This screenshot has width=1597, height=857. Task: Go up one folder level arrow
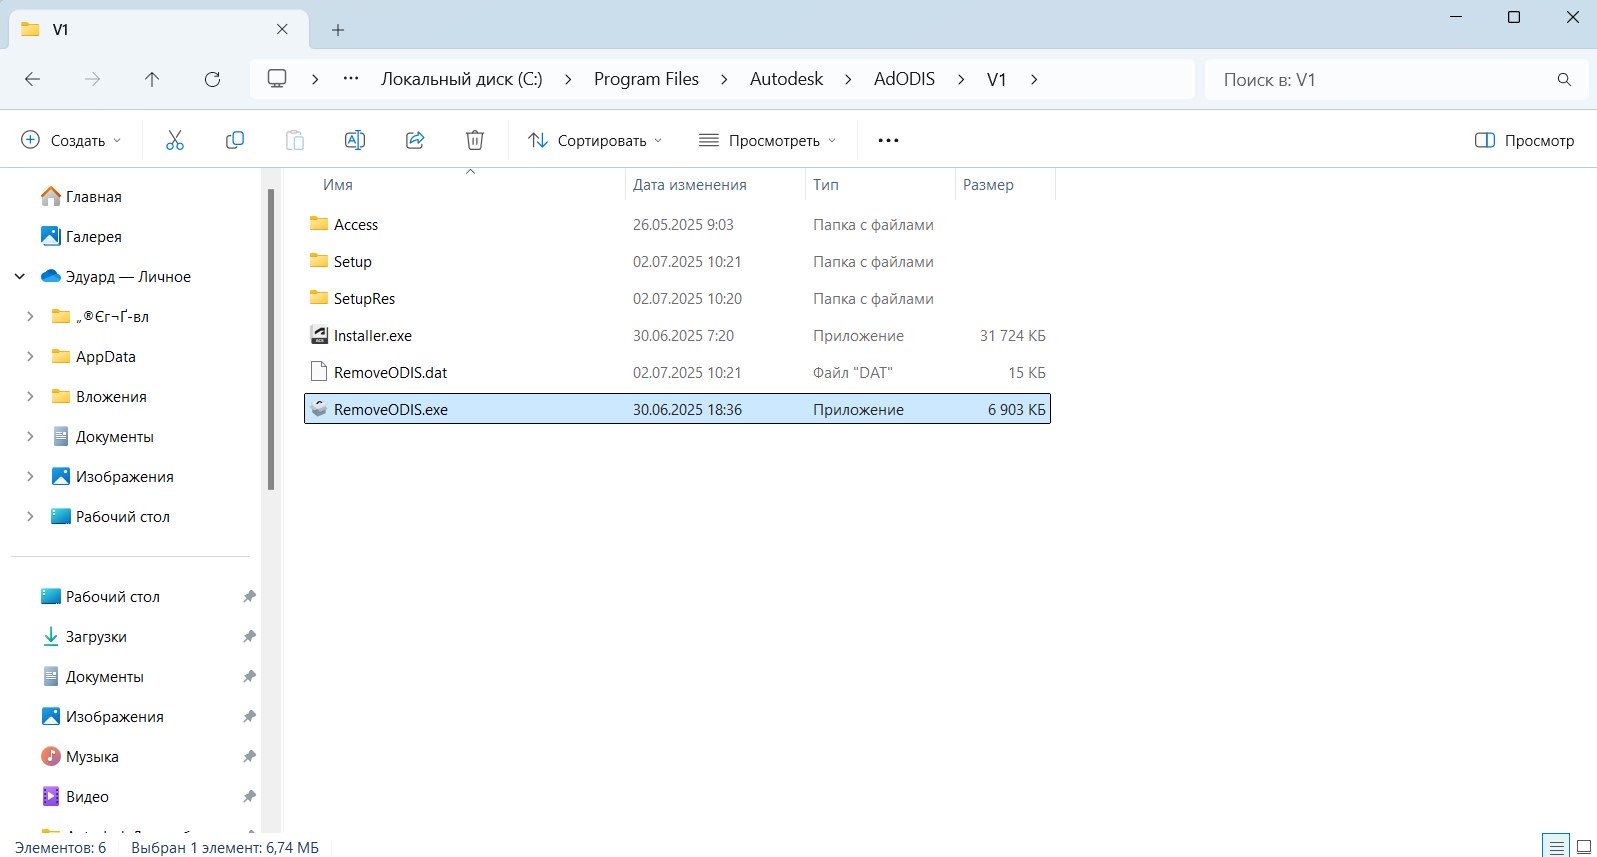pyautogui.click(x=152, y=79)
